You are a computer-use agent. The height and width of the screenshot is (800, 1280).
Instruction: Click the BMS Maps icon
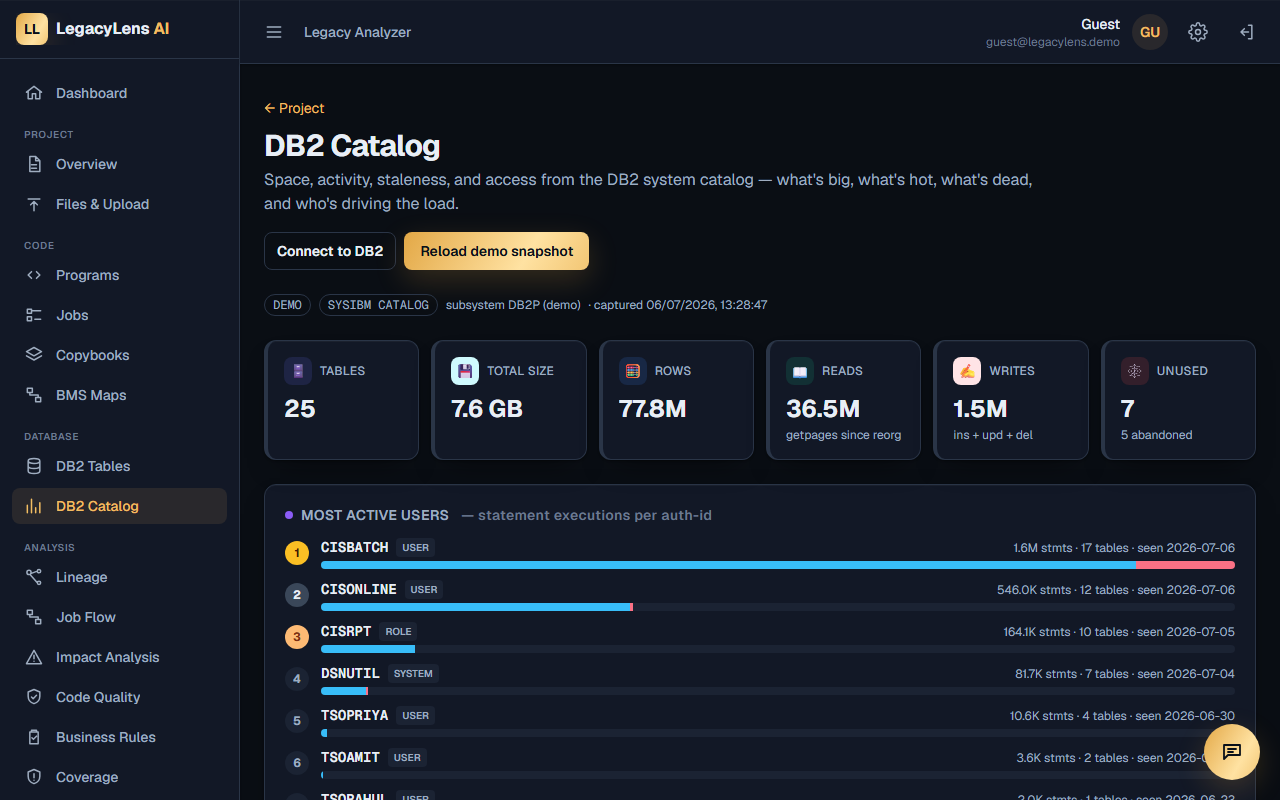[x=34, y=395]
